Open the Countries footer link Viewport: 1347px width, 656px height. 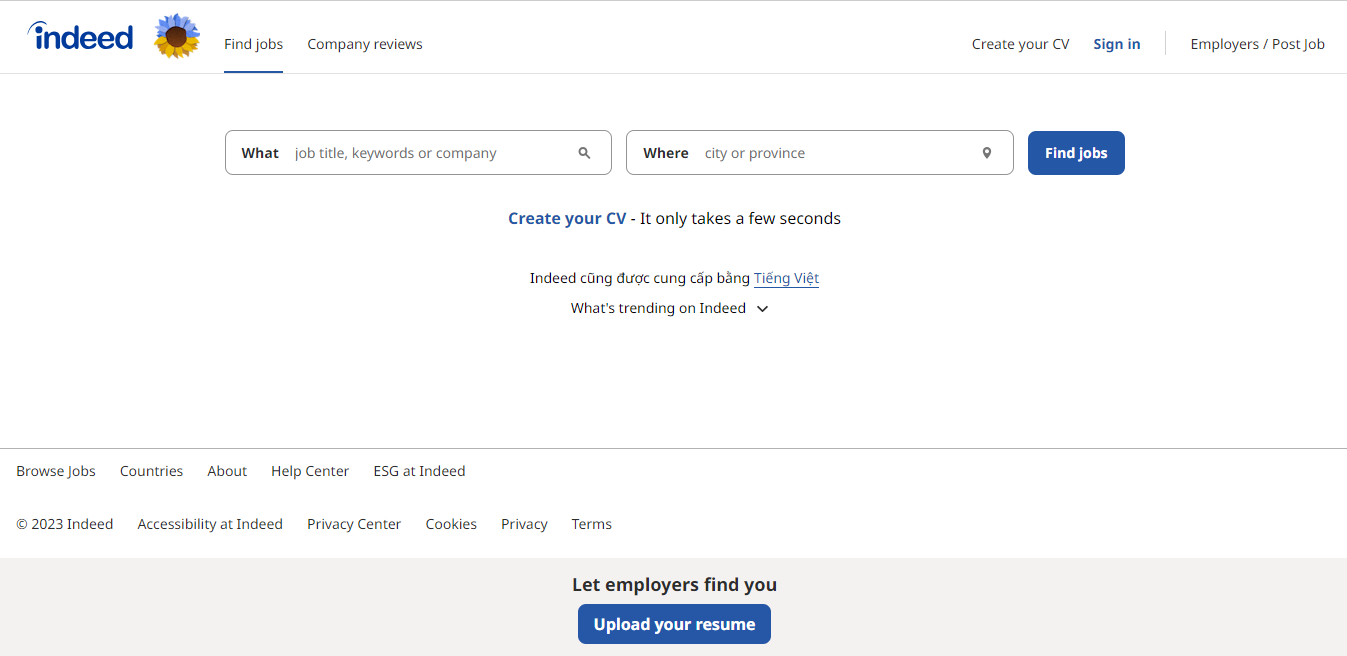(151, 471)
